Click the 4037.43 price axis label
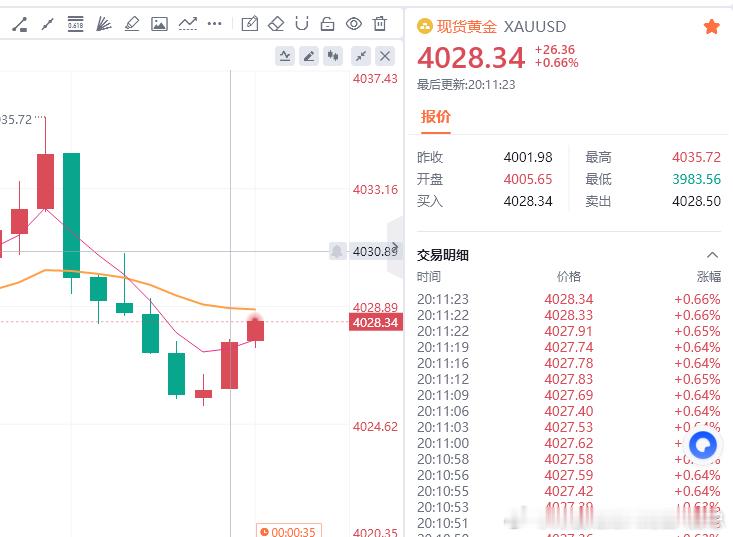Viewport: 733px width, 537px height. click(375, 79)
